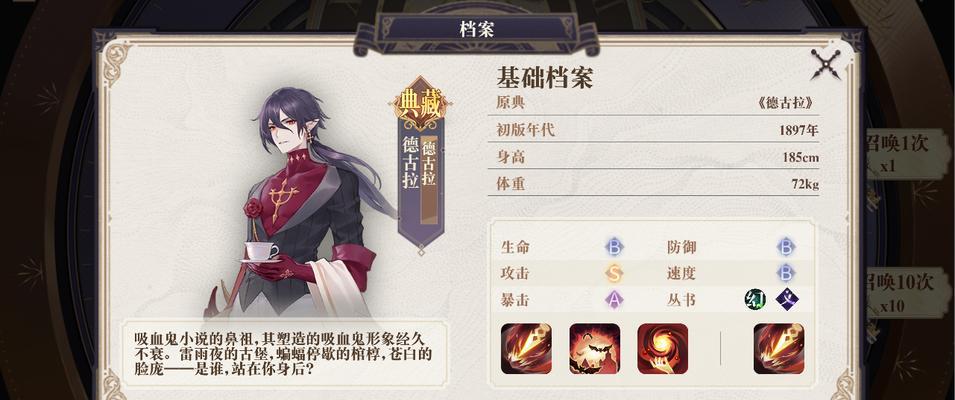Click the B rank badge beside 防御
The width and height of the screenshot is (955, 400).
click(x=786, y=247)
